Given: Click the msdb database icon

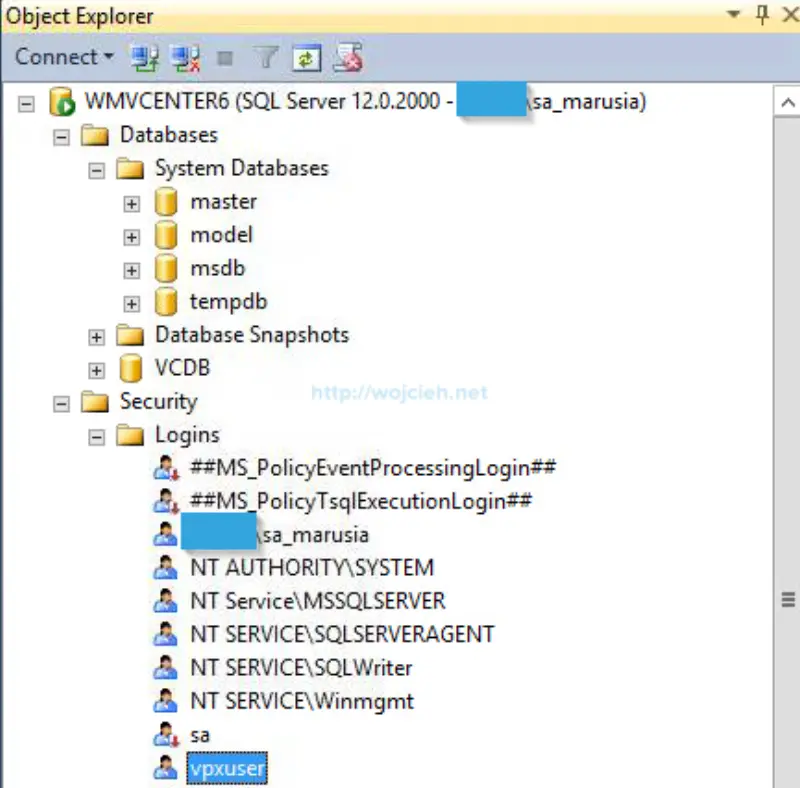Looking at the screenshot, I should point(166,268).
